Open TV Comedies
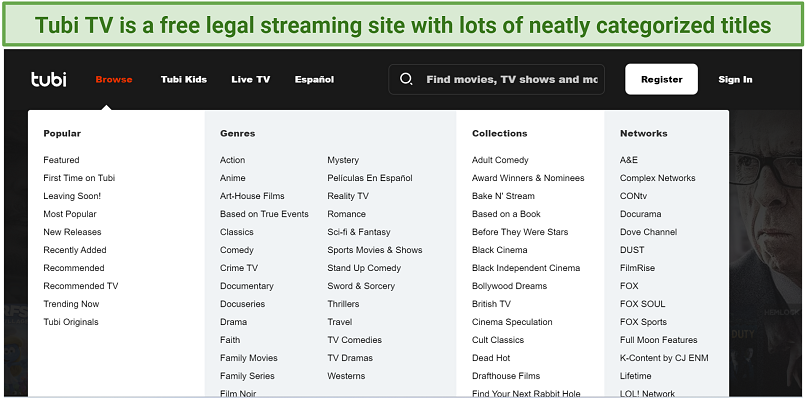Viewport: 806px width, 399px height. [355, 340]
